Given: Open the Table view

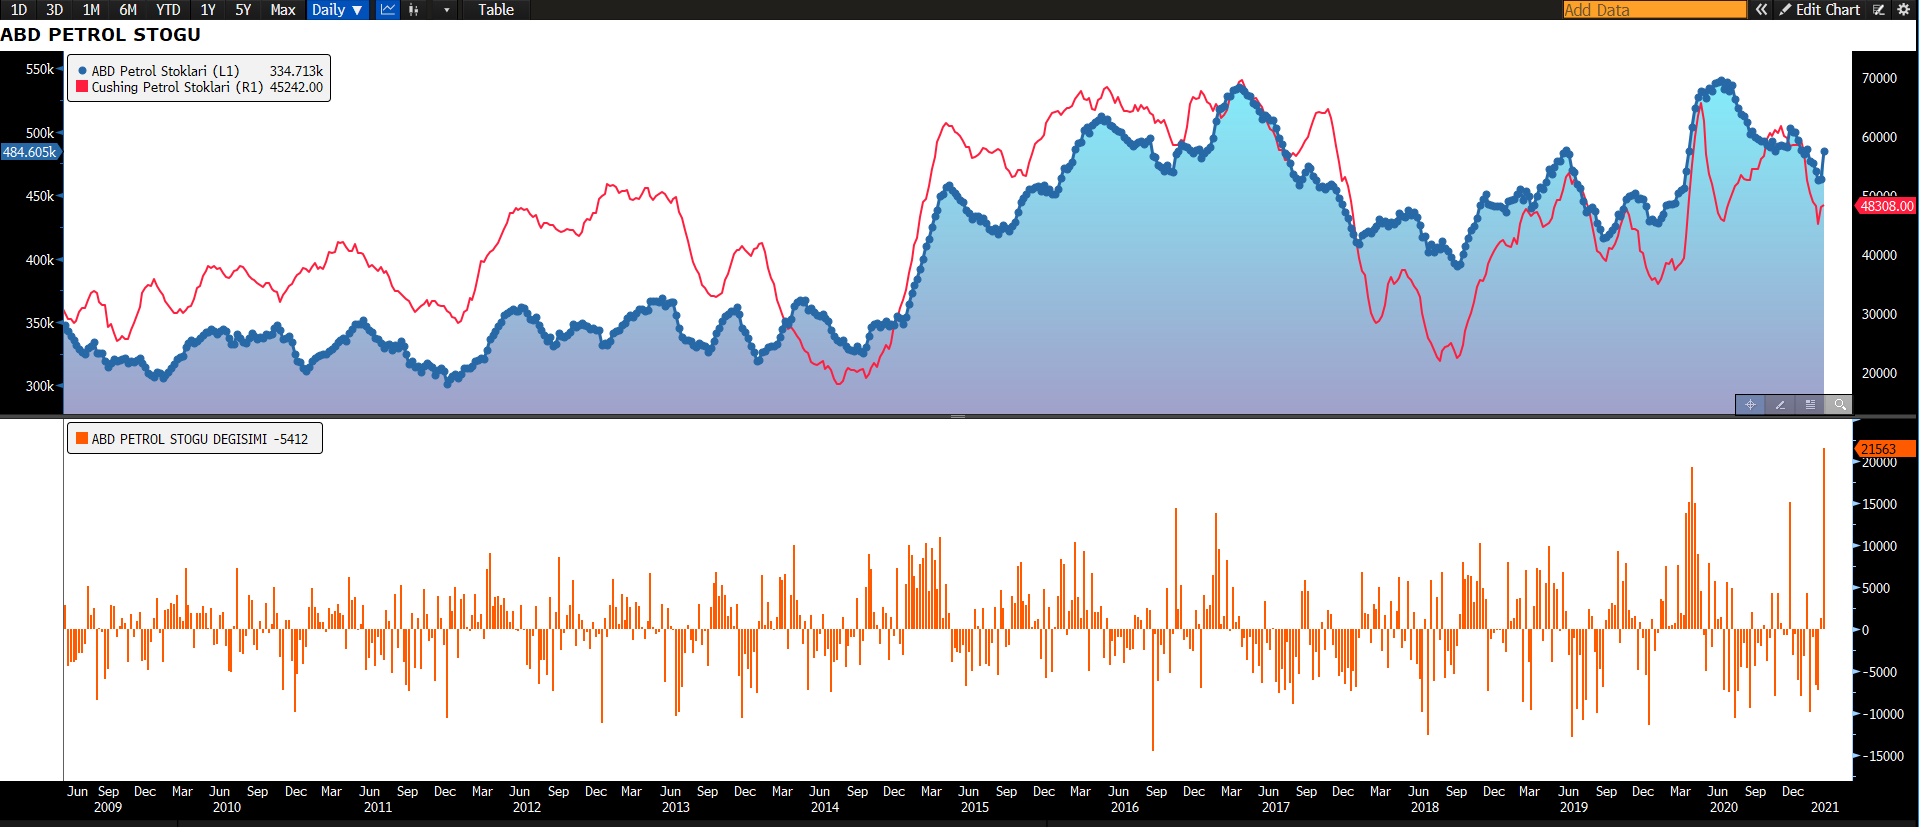Looking at the screenshot, I should [x=496, y=10].
